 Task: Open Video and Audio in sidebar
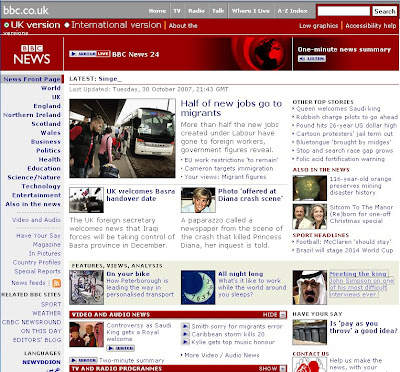pos(37,220)
